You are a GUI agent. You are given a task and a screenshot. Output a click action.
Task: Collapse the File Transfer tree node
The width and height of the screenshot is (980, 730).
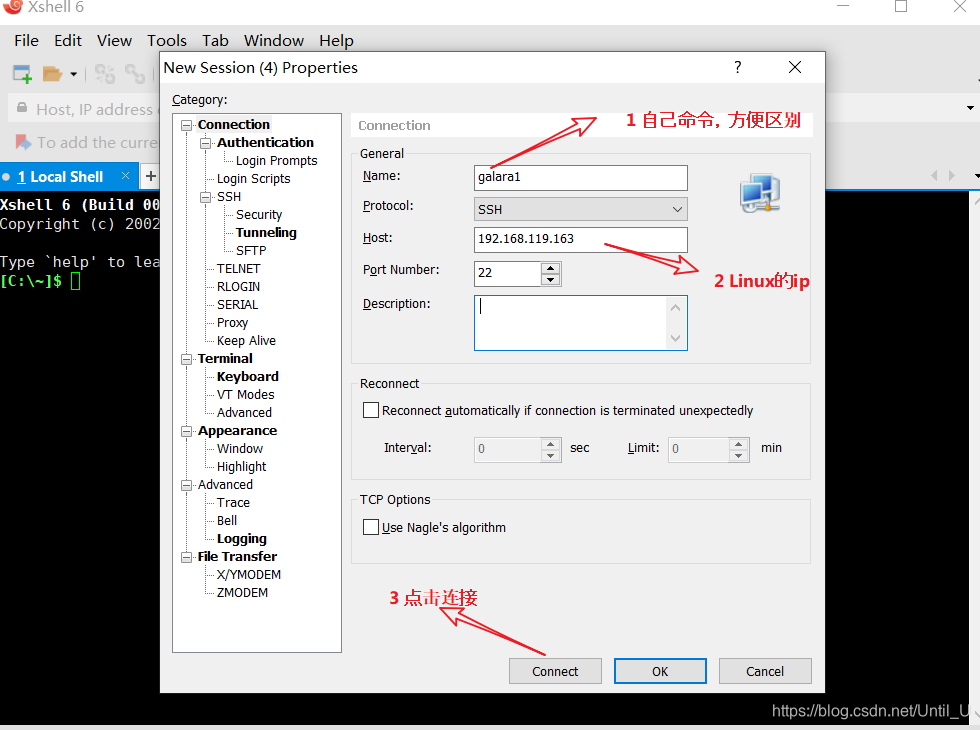[x=186, y=557]
